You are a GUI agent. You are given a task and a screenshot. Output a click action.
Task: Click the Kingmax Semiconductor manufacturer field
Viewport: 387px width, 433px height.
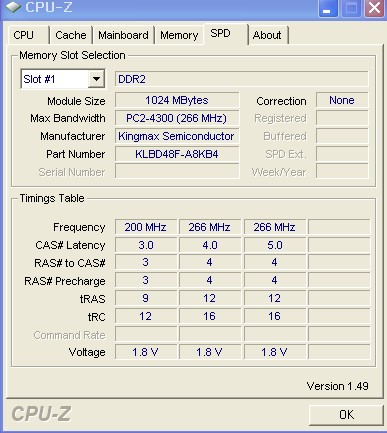click(x=177, y=136)
